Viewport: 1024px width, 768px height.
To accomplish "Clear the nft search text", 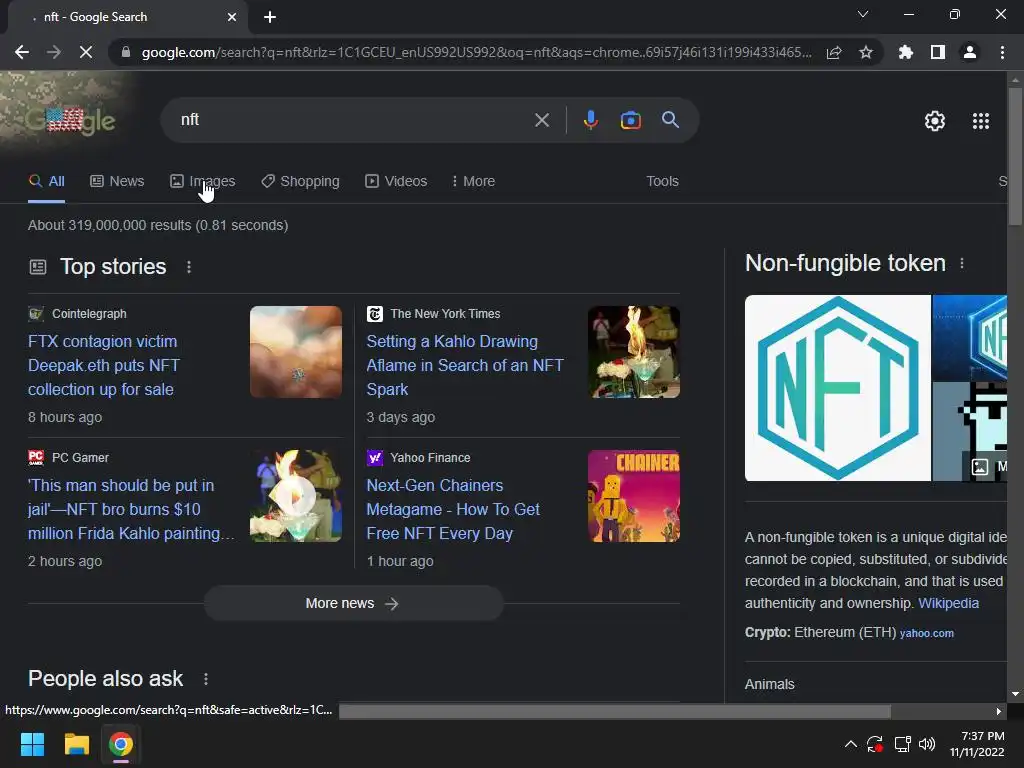I will click(x=541, y=120).
